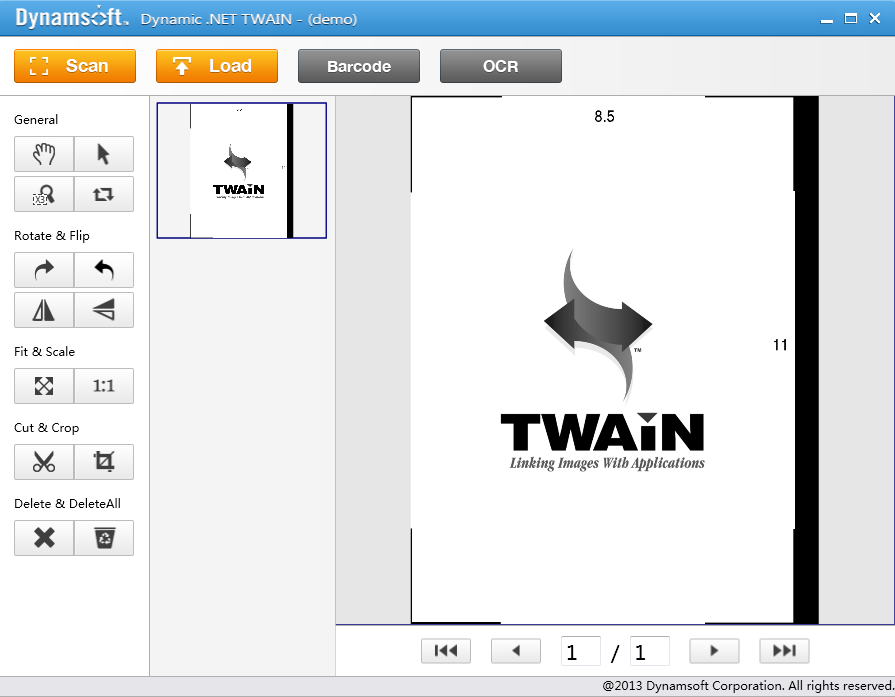Screen dimensions: 895x697
Task: Delete all images using trash bin
Action: pos(104,538)
